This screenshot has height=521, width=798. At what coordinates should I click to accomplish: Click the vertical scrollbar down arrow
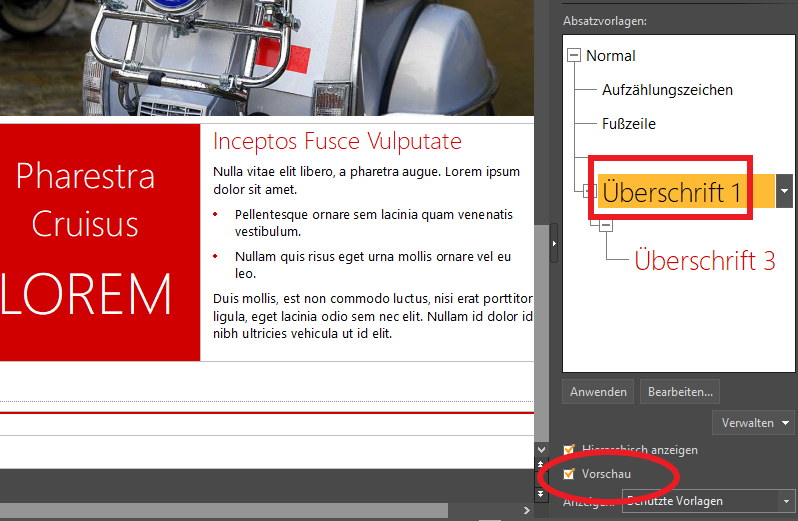point(541,451)
